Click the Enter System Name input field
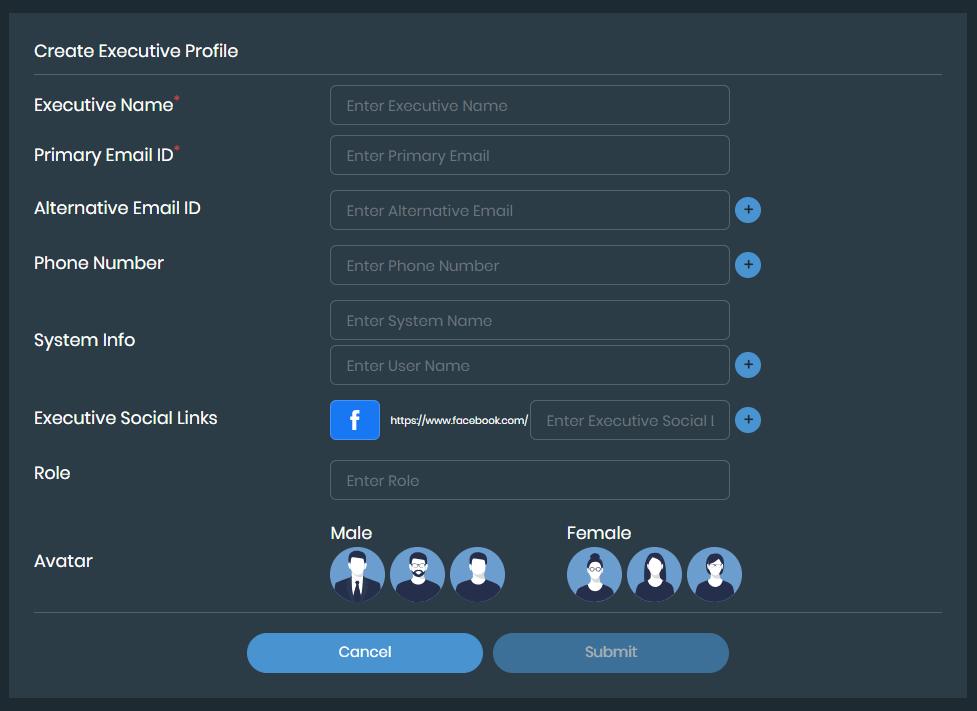 click(x=529, y=320)
